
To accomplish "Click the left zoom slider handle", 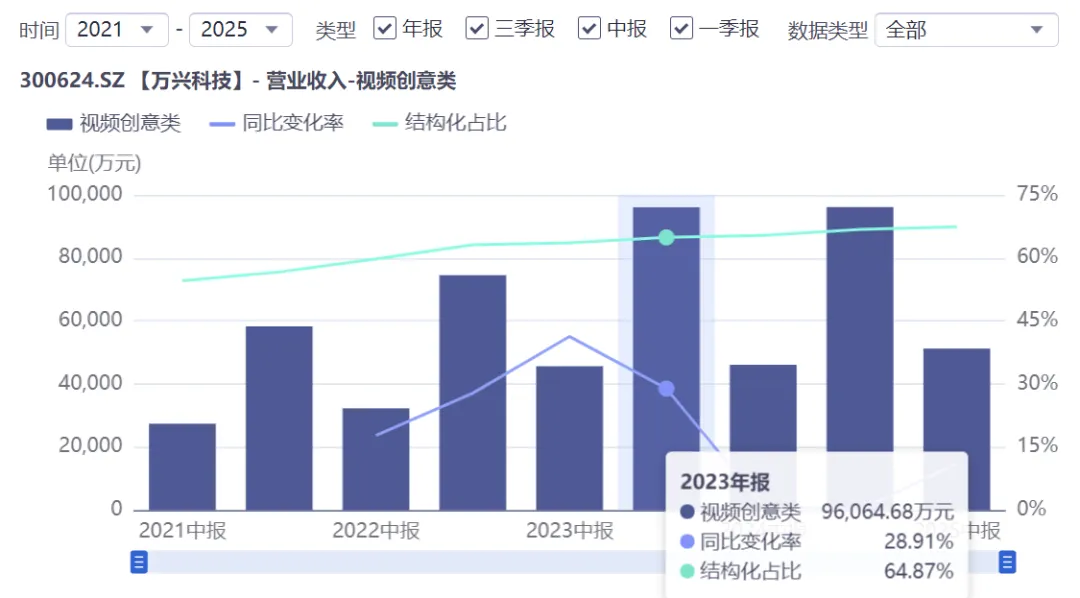I will click(x=138, y=562).
